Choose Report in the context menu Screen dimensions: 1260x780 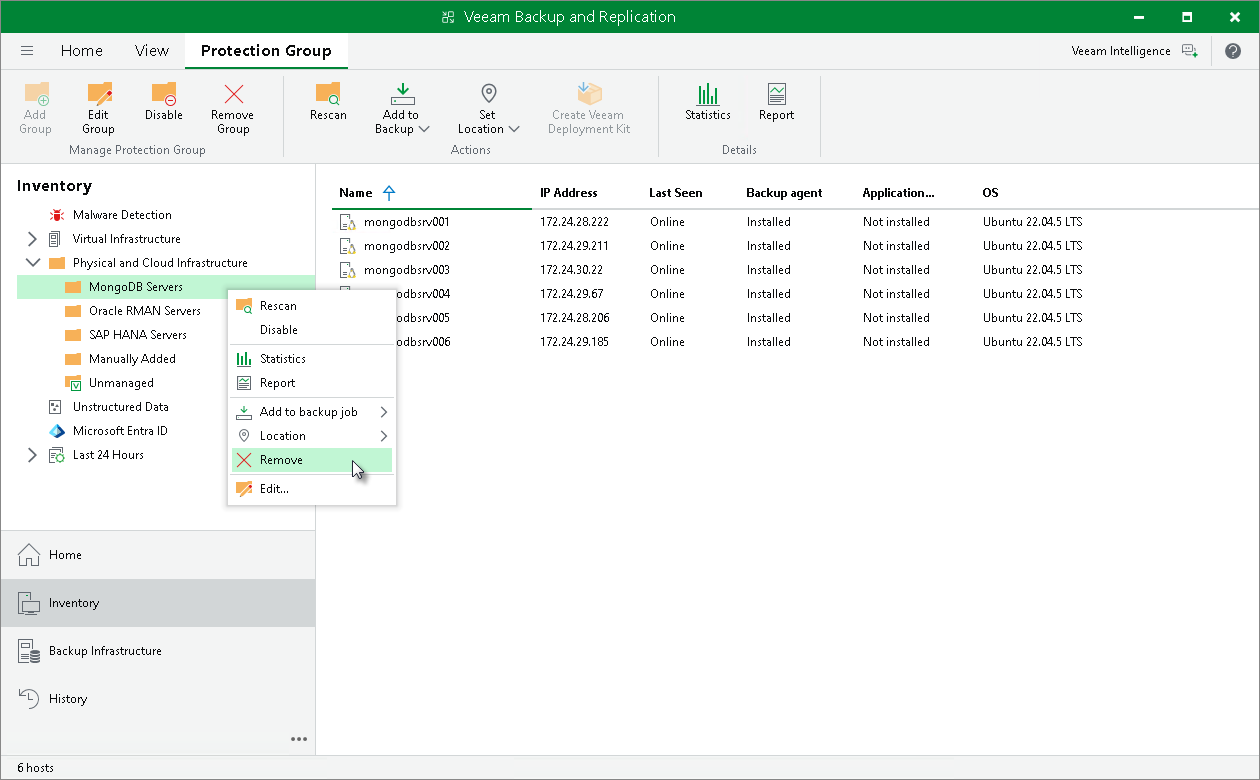pos(312,383)
